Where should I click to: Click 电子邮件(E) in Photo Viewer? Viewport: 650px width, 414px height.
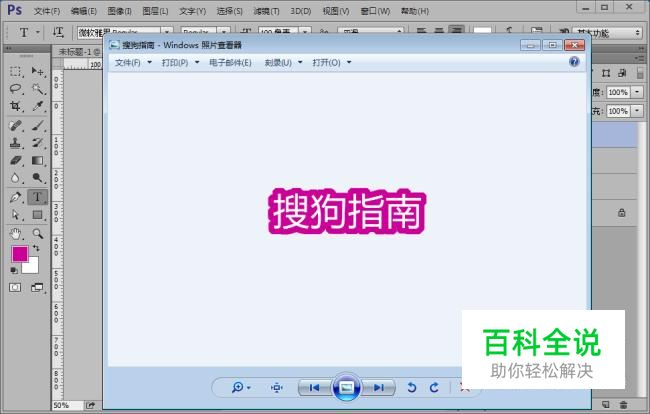[230, 63]
